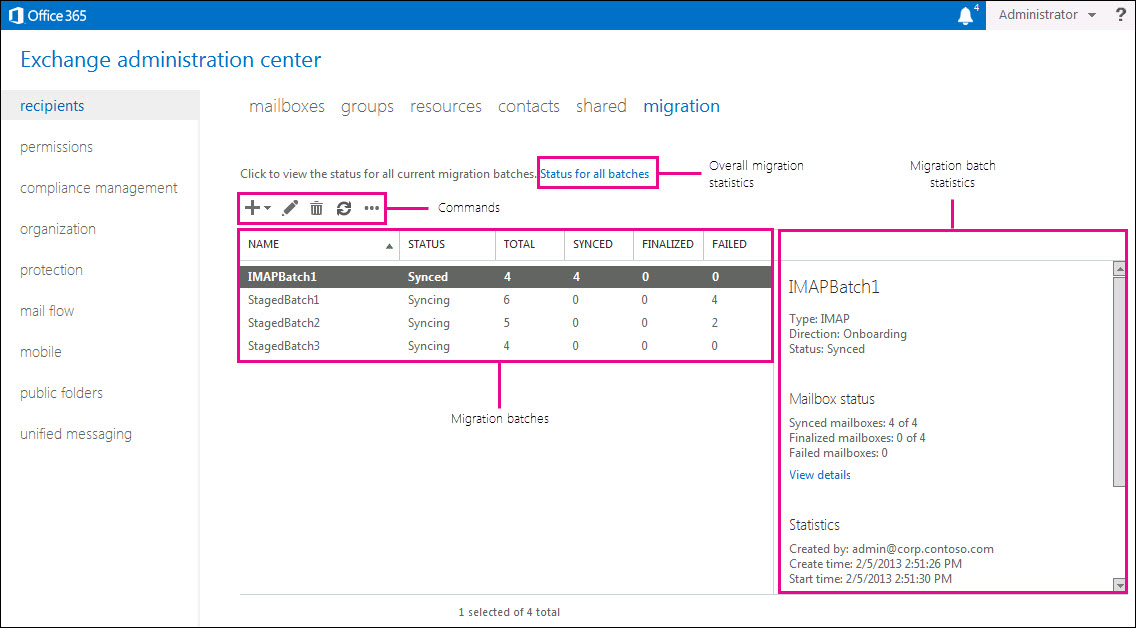Select the IMAPBatch1 row

506,277
